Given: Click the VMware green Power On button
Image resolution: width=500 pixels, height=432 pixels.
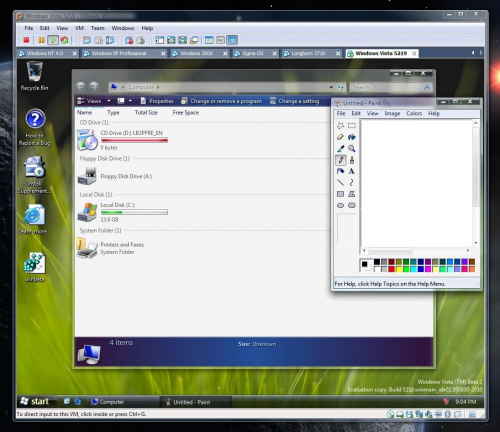Looking at the screenshot, I should 53,40.
